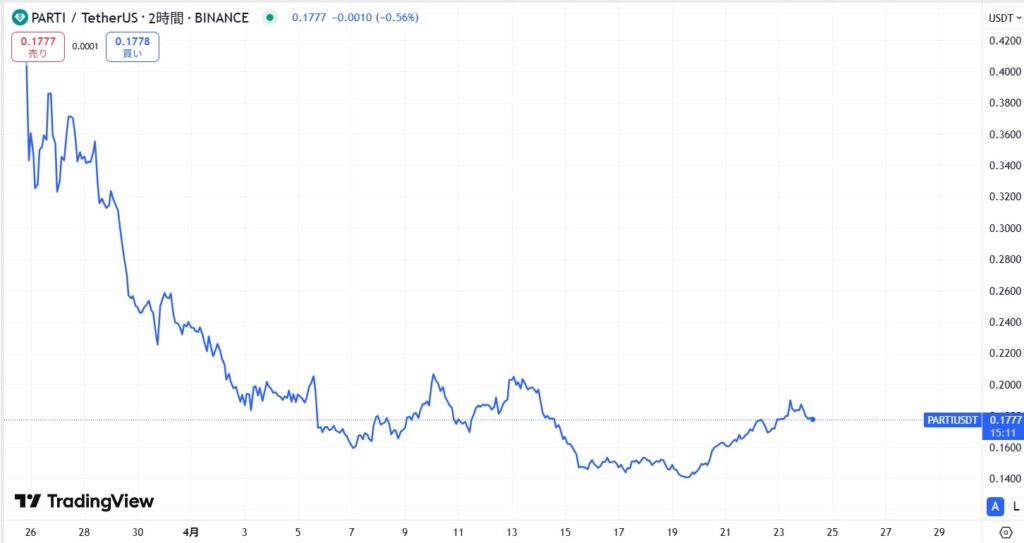Open chart settings gear icon
Screen dimensions: 1024x543
tap(1006, 533)
